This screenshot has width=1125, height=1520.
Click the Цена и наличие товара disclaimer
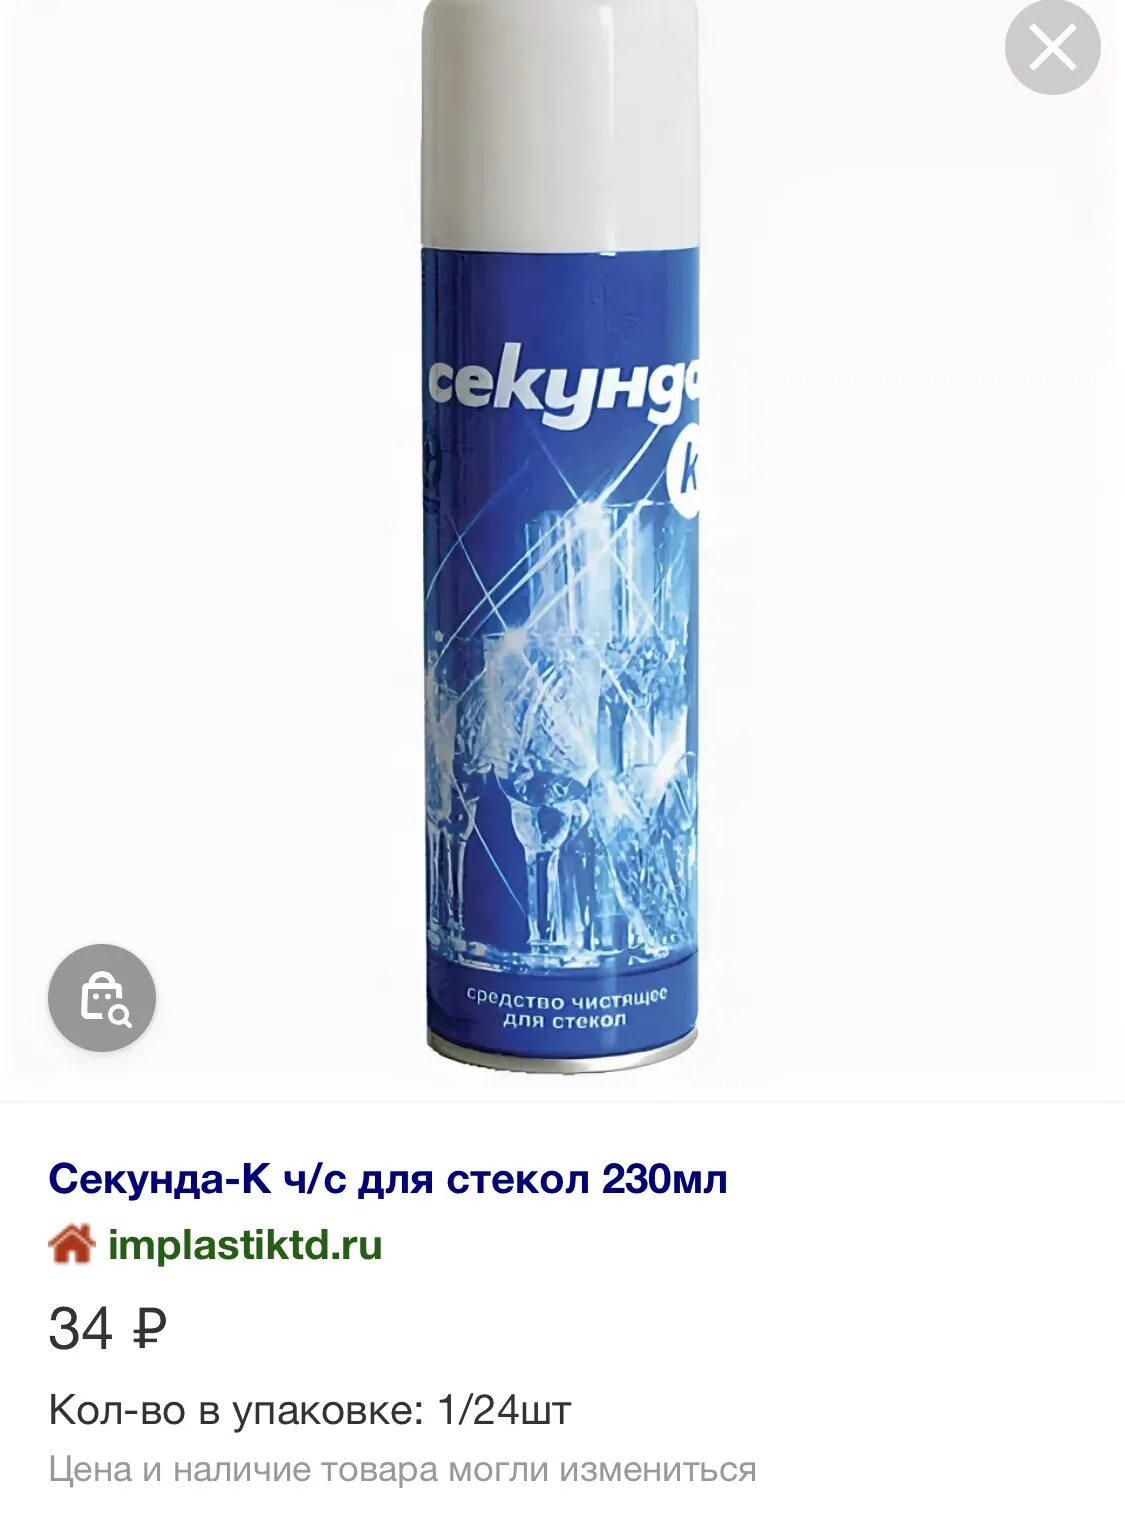402,1470
